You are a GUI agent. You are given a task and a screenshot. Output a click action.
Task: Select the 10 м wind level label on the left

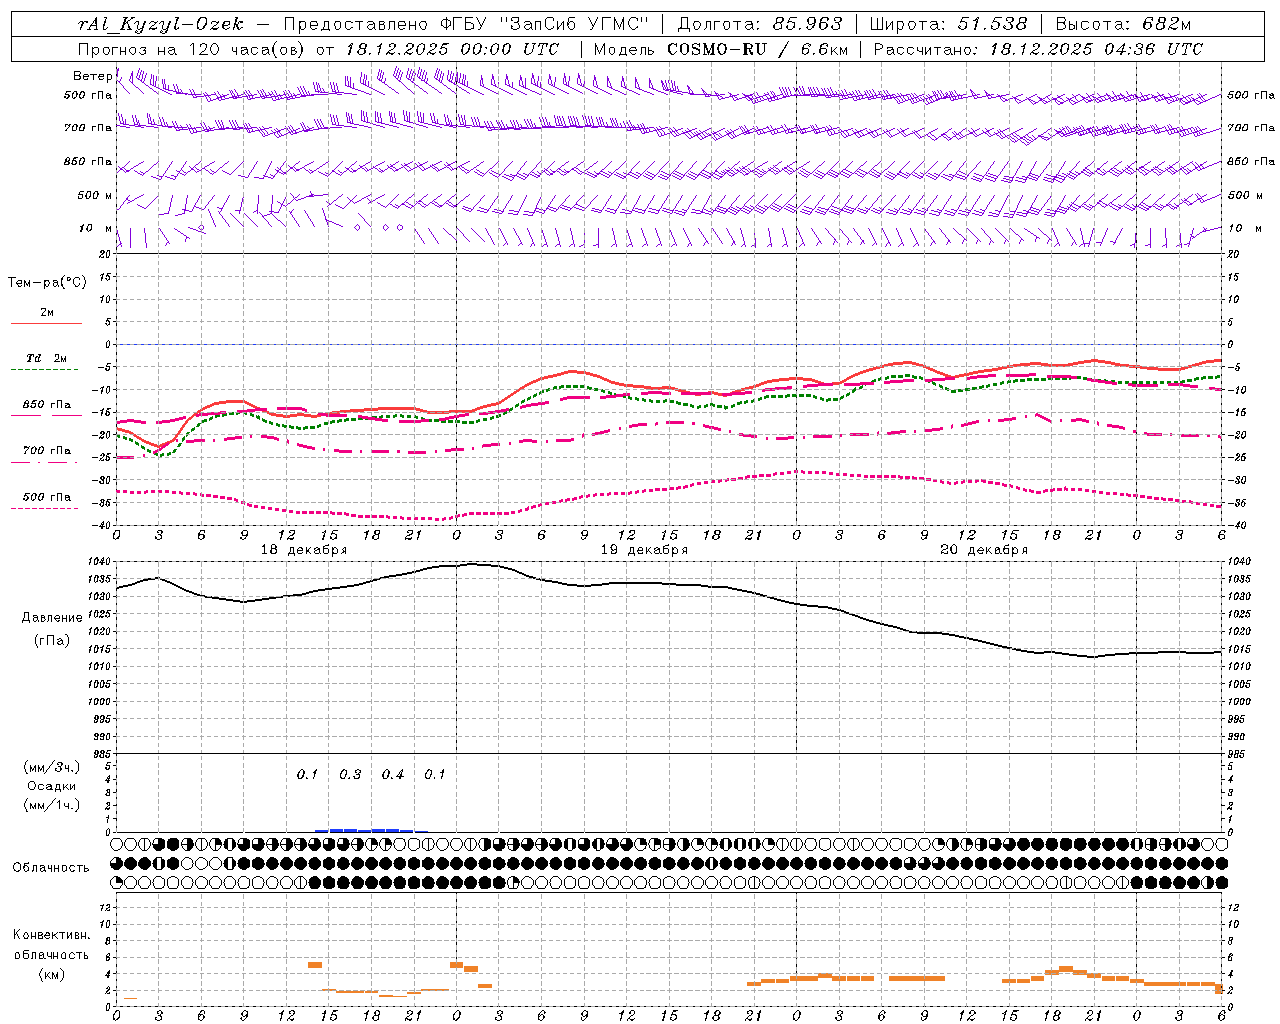click(x=96, y=228)
